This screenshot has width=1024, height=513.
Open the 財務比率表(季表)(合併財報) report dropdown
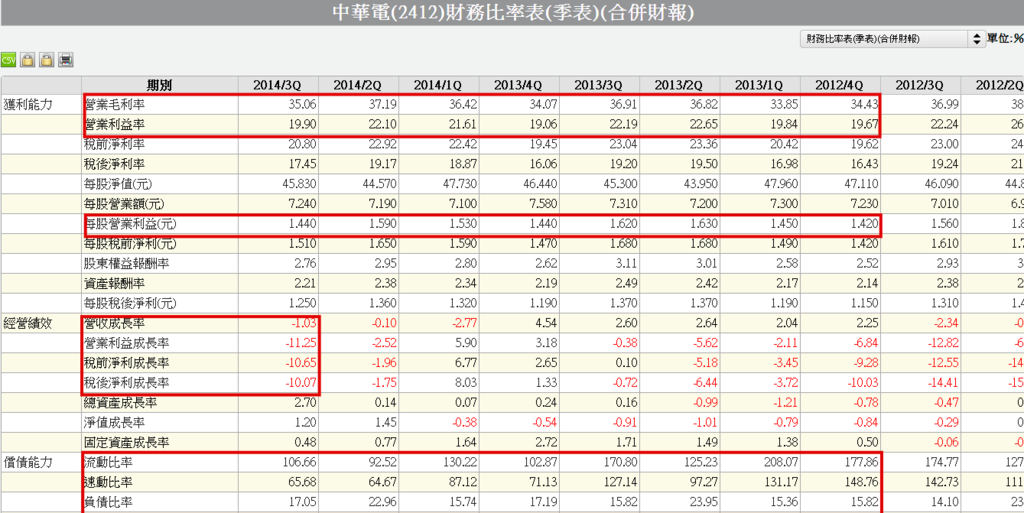coord(891,39)
